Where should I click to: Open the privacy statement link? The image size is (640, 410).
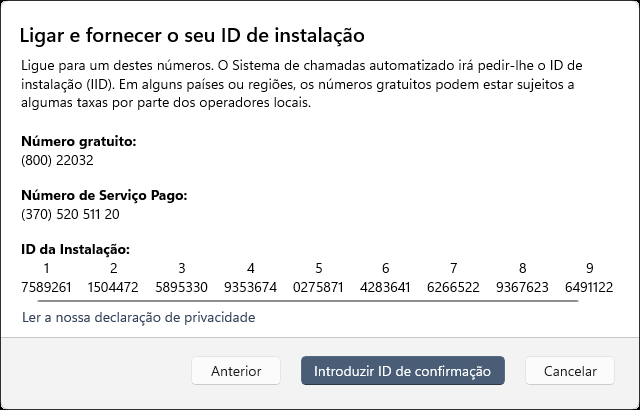point(138,317)
